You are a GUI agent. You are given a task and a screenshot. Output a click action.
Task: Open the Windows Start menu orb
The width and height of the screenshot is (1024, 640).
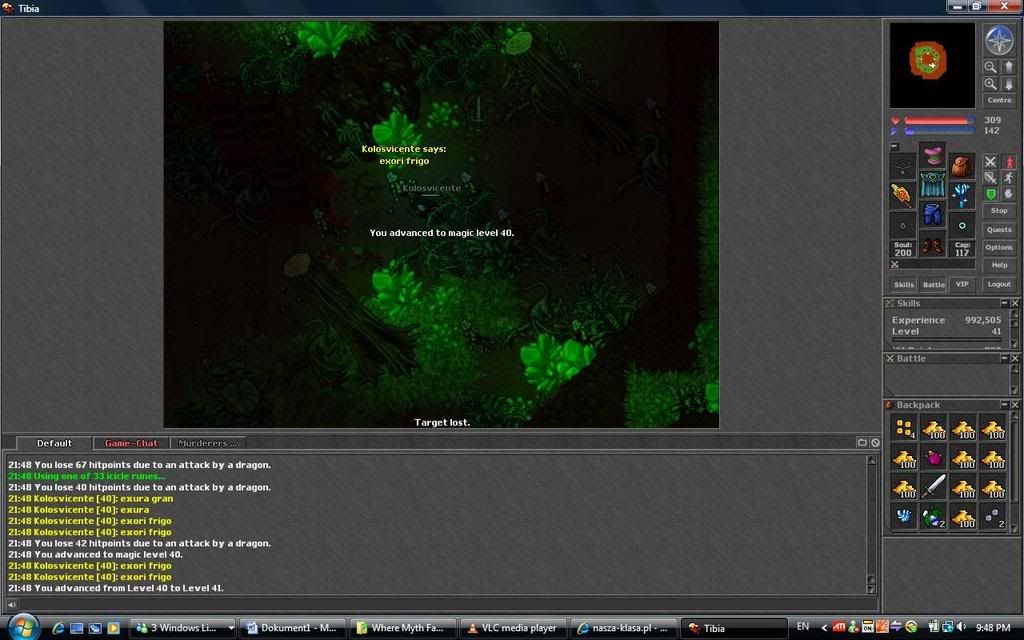pyautogui.click(x=24, y=627)
